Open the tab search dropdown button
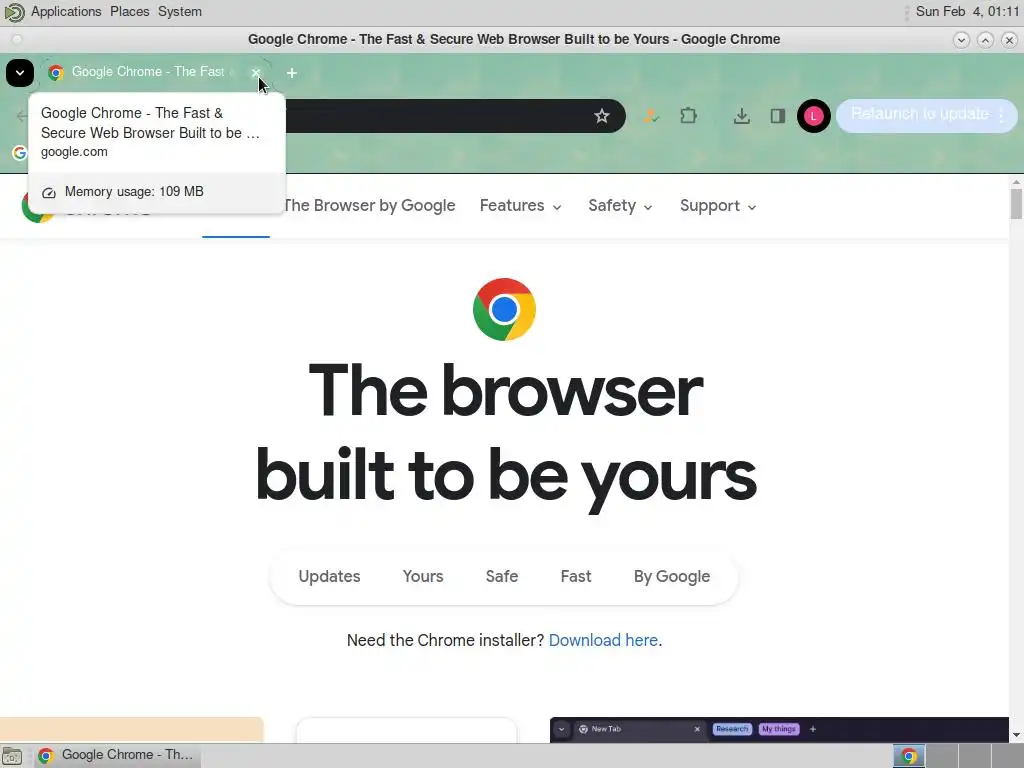Image resolution: width=1024 pixels, height=768 pixels. [20, 72]
